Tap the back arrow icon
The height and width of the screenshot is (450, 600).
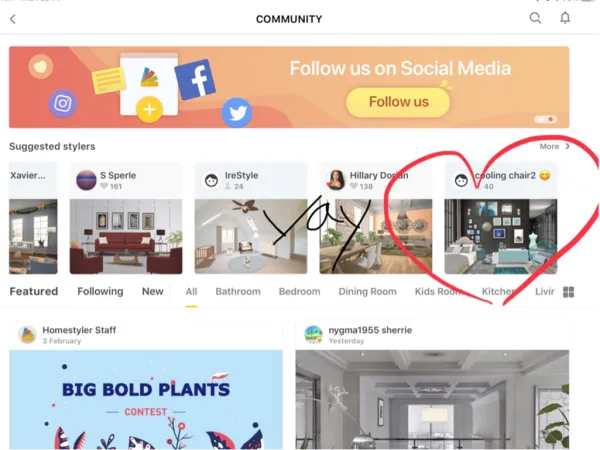[13, 19]
